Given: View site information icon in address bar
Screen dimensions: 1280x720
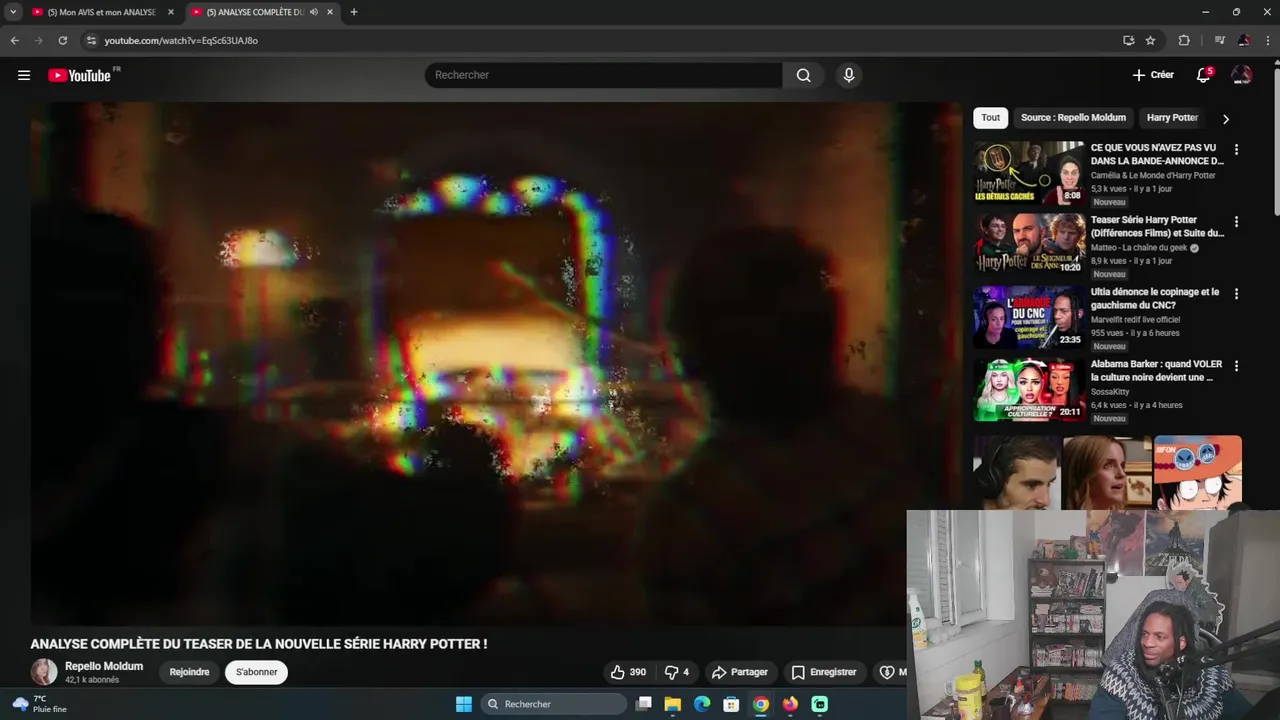Looking at the screenshot, I should pyautogui.click(x=91, y=40).
